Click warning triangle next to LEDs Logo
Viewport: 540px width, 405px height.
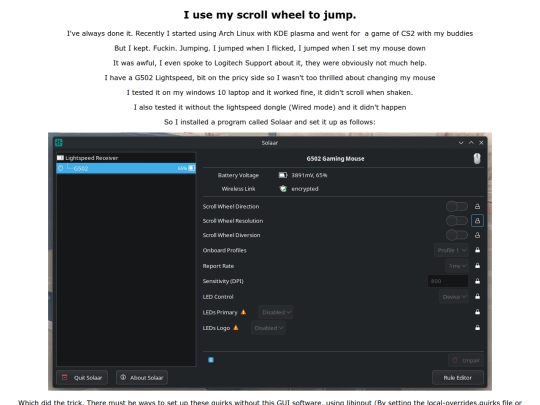pos(236,328)
